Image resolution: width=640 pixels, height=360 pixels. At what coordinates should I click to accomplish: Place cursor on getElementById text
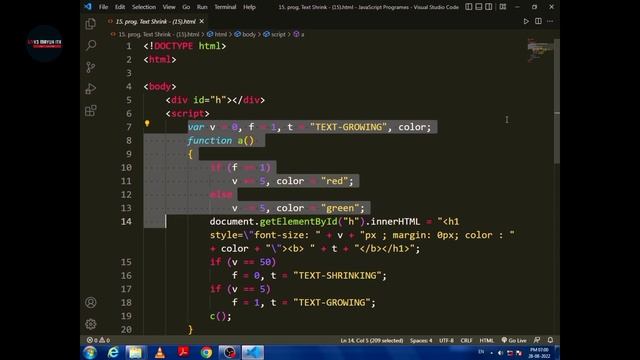tap(299, 222)
